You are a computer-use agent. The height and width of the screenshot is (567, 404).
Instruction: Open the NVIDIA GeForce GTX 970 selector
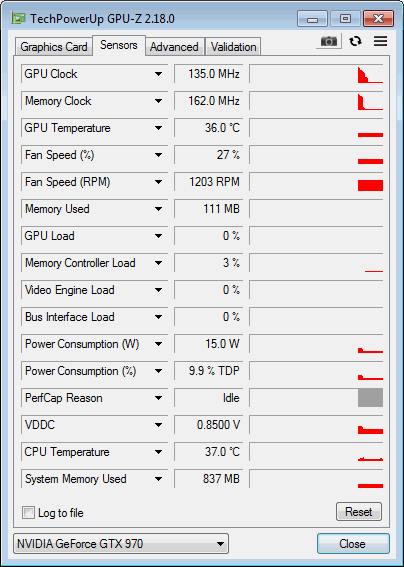[x=121, y=543]
